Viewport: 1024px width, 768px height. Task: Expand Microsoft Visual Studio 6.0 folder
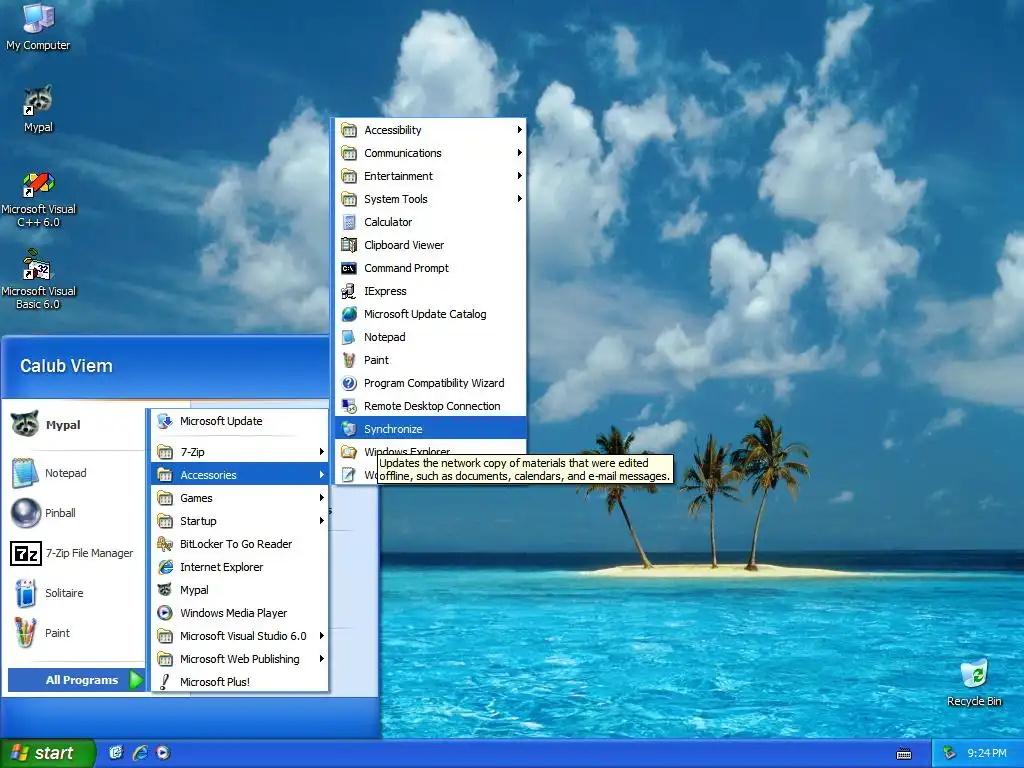click(x=240, y=636)
